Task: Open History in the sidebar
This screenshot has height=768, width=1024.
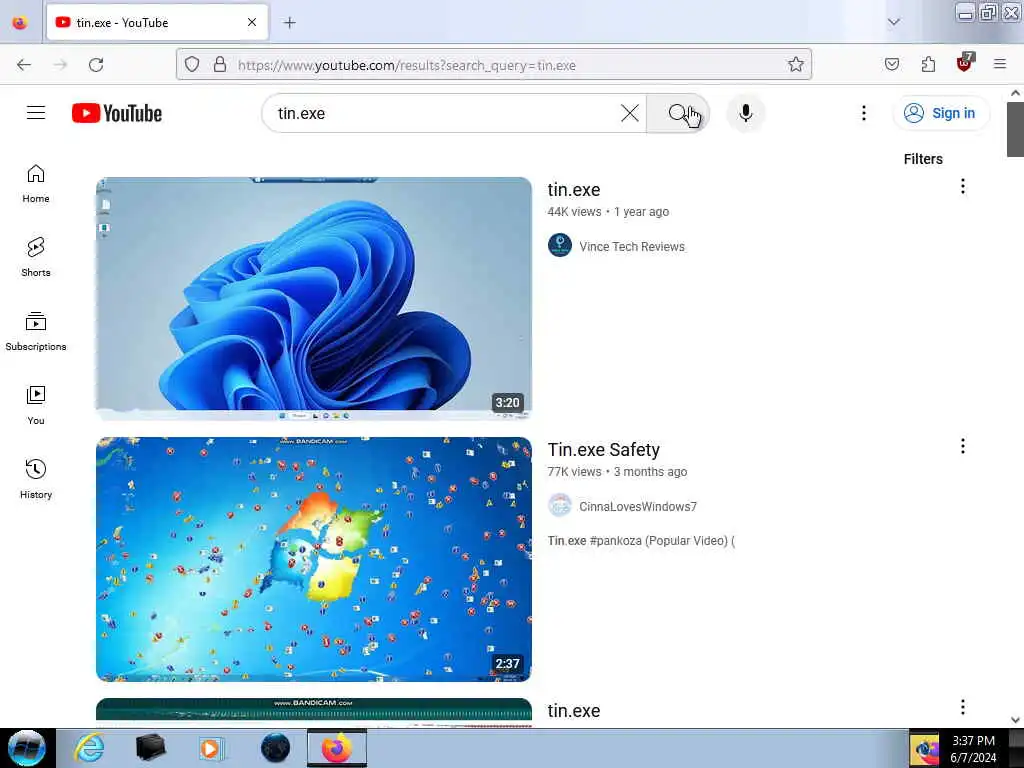Action: pos(36,479)
